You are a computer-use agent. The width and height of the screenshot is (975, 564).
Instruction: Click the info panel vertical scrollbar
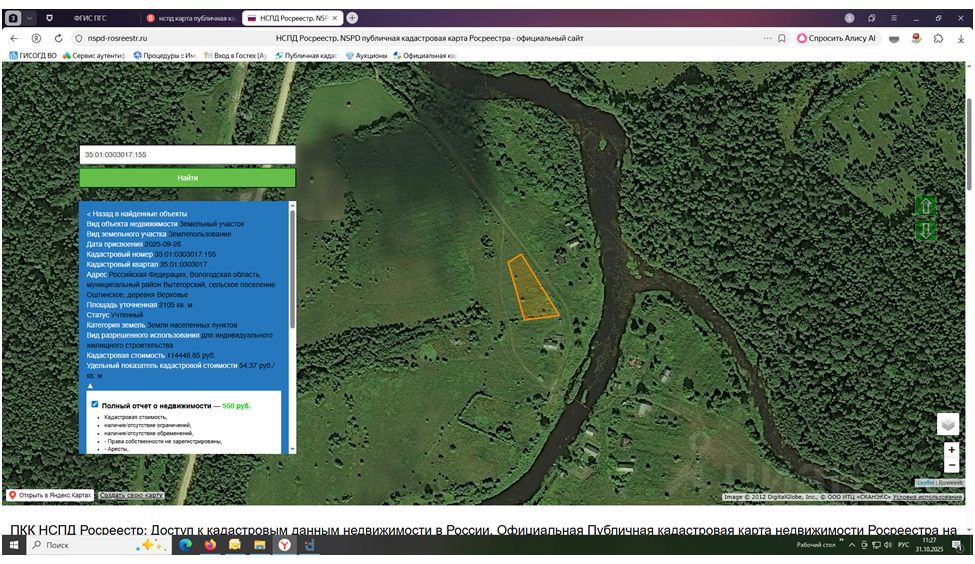point(292,270)
